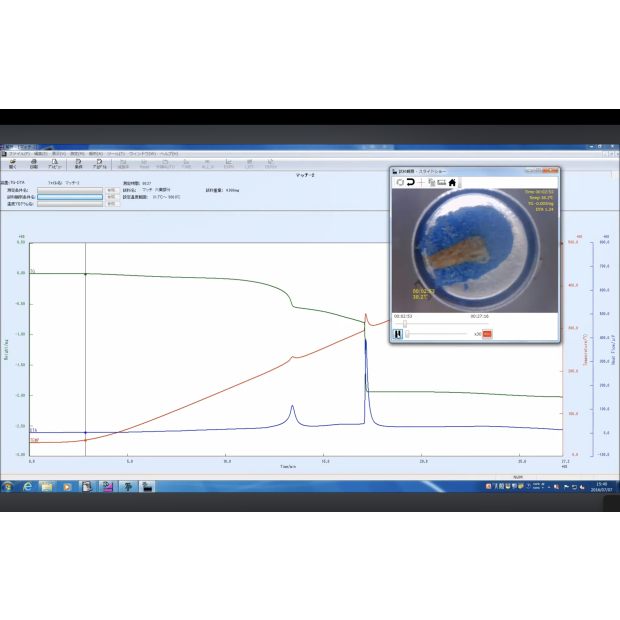Click the browse button beside measurement condition field
This screenshot has width=620, height=620.
(111, 189)
